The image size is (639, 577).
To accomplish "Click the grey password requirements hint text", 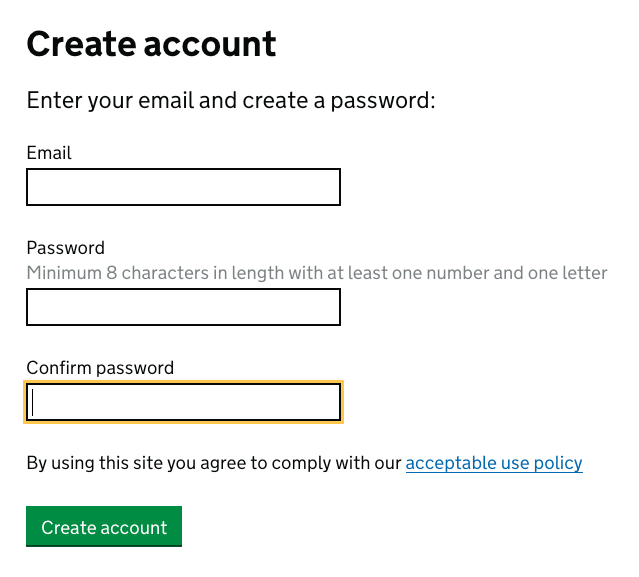I will coord(317,273).
